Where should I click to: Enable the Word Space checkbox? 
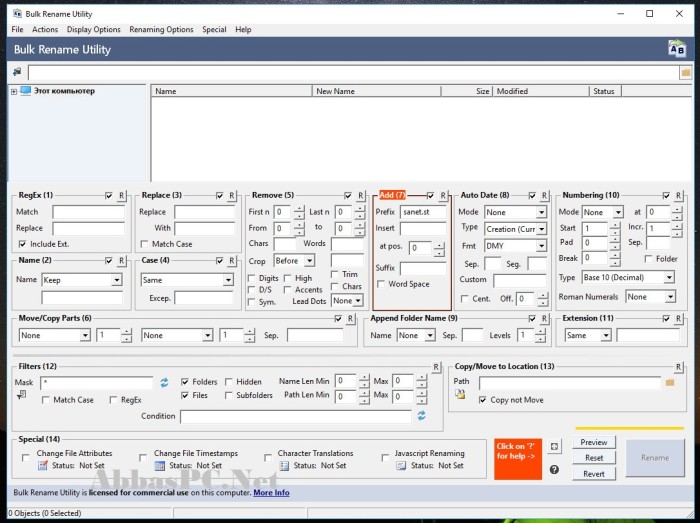(381, 284)
